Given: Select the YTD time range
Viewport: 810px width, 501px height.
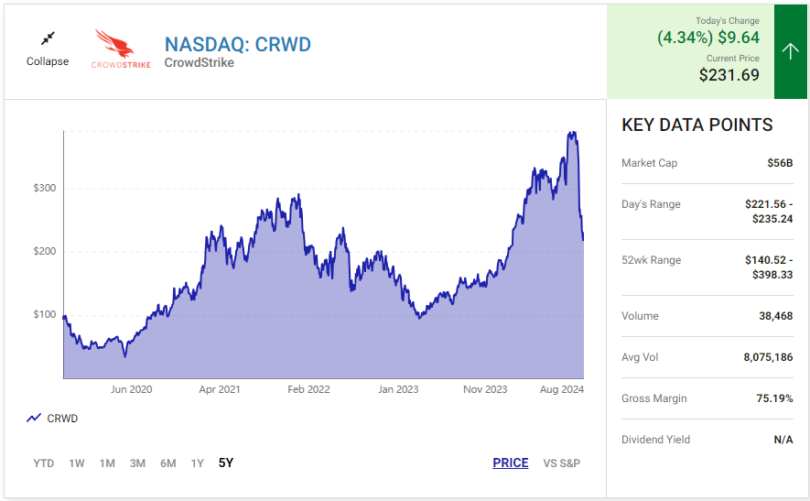Looking at the screenshot, I should tap(44, 463).
